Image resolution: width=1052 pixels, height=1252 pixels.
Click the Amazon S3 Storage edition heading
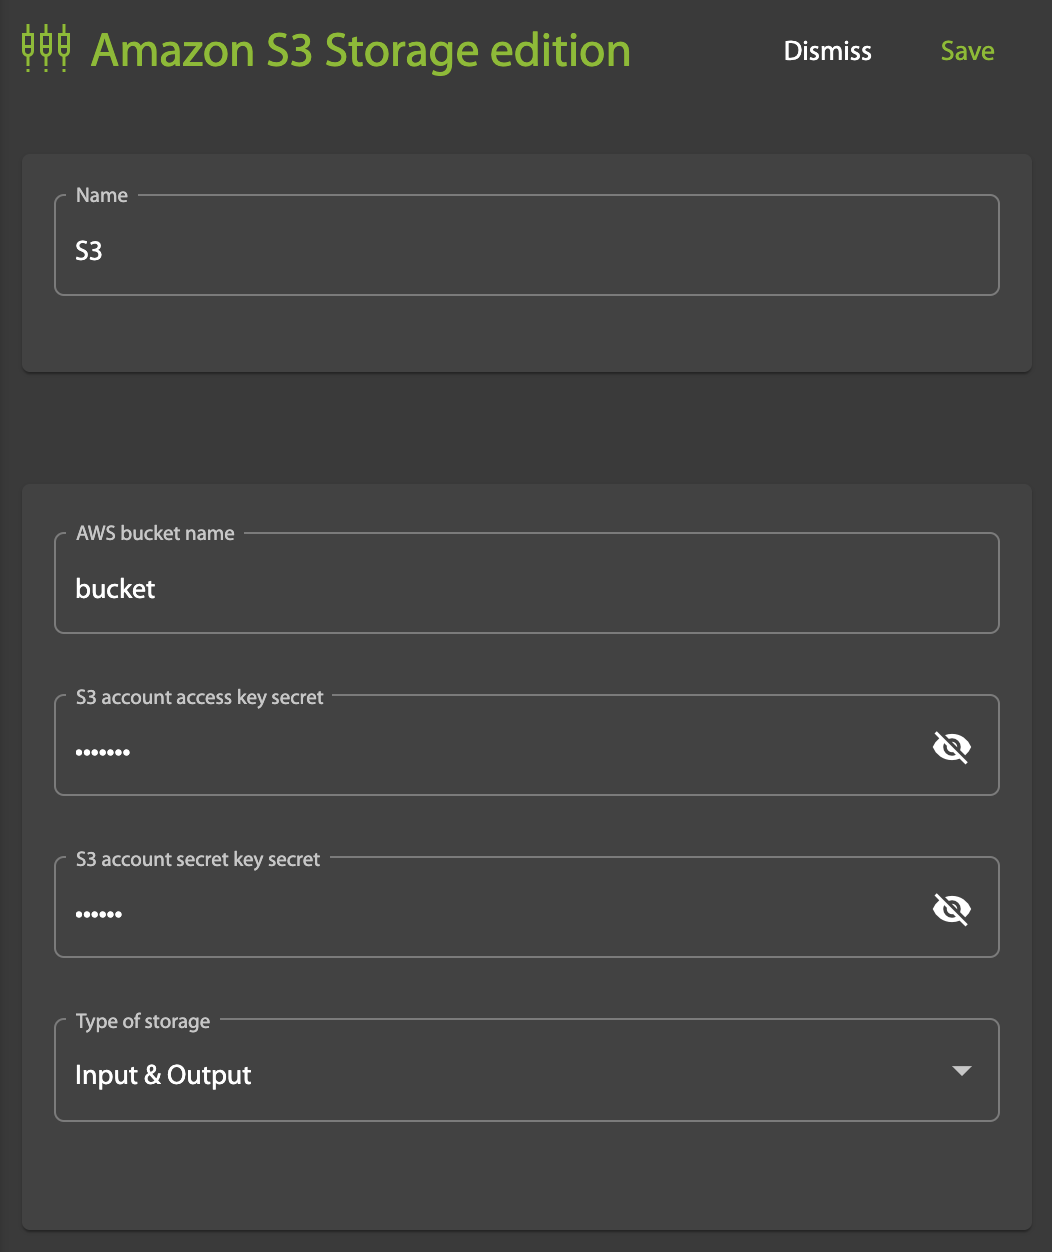[360, 51]
